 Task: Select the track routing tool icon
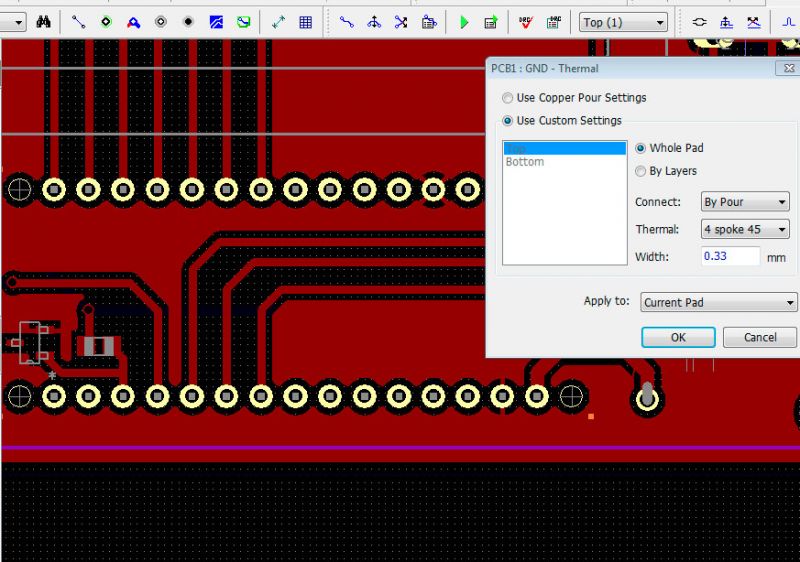point(79,22)
